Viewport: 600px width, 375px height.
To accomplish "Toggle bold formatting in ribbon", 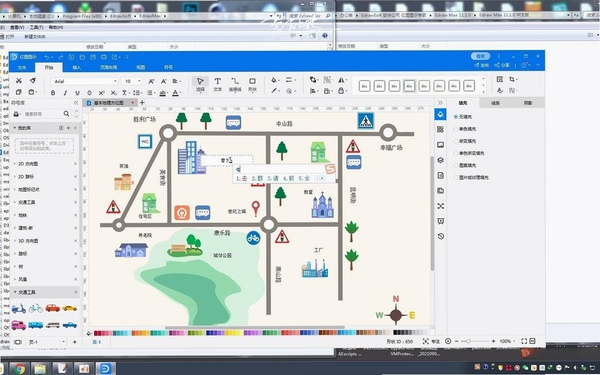I will point(53,93).
